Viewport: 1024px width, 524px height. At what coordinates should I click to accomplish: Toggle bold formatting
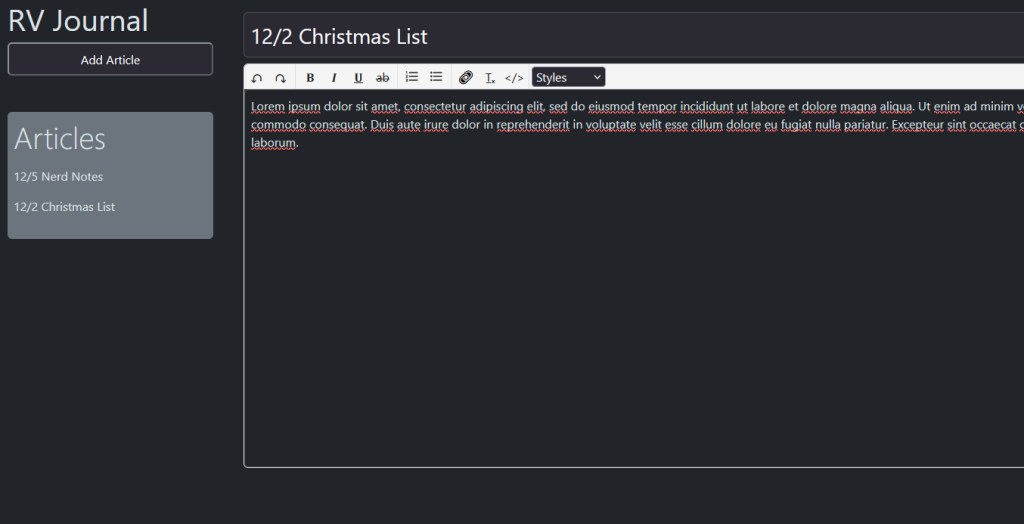tap(310, 78)
